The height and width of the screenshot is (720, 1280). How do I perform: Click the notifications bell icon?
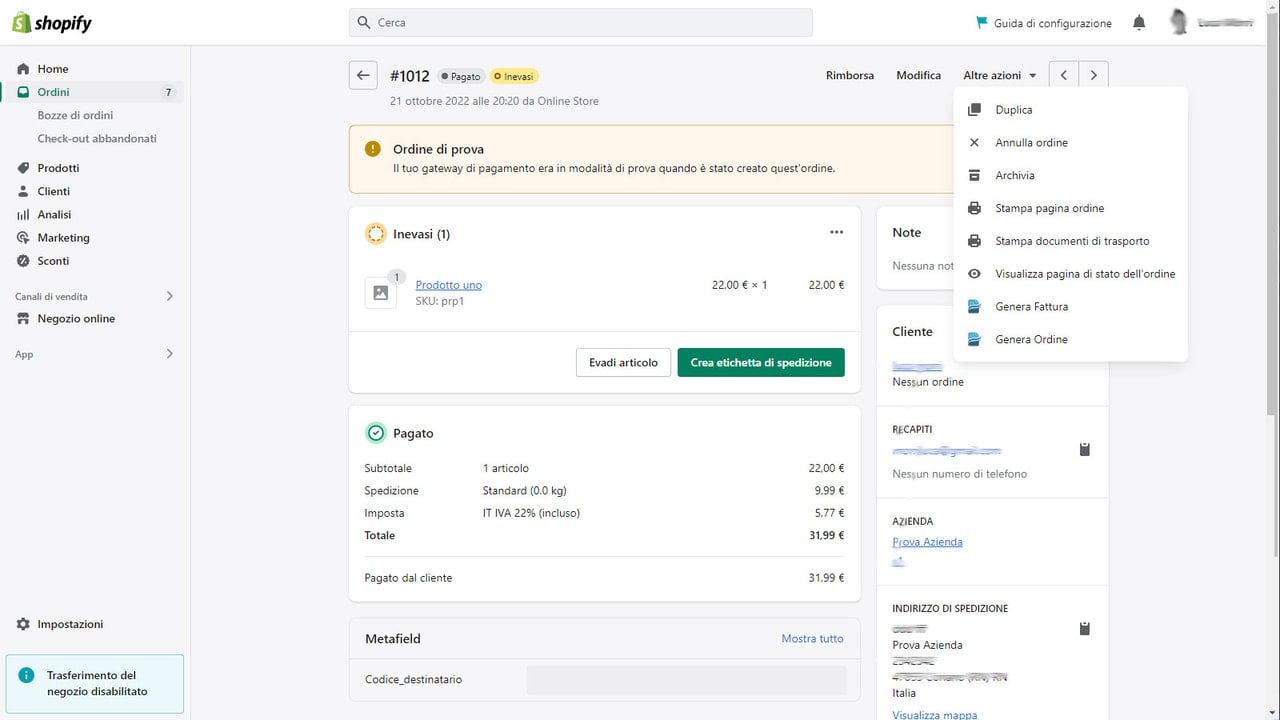click(x=1139, y=23)
